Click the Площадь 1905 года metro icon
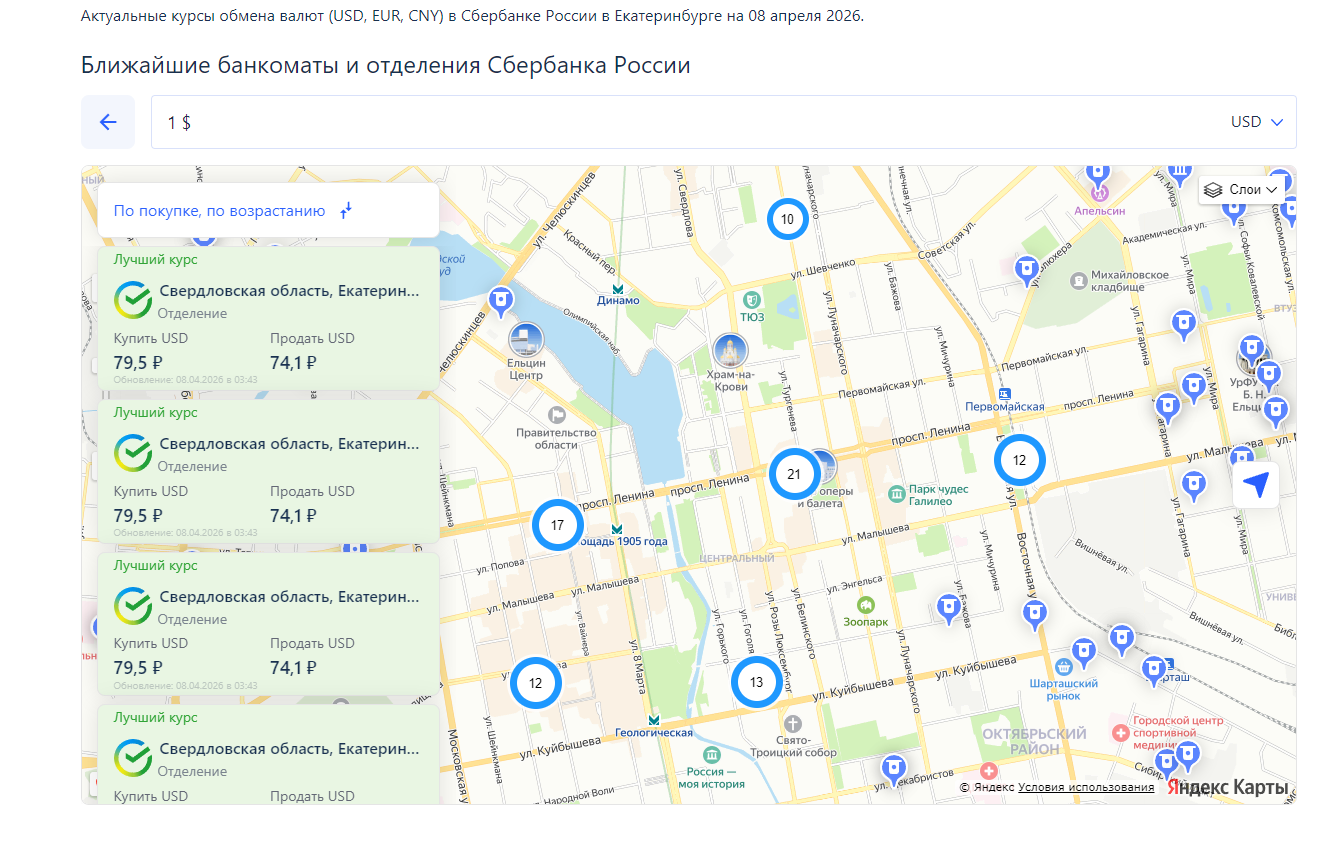 [617, 527]
